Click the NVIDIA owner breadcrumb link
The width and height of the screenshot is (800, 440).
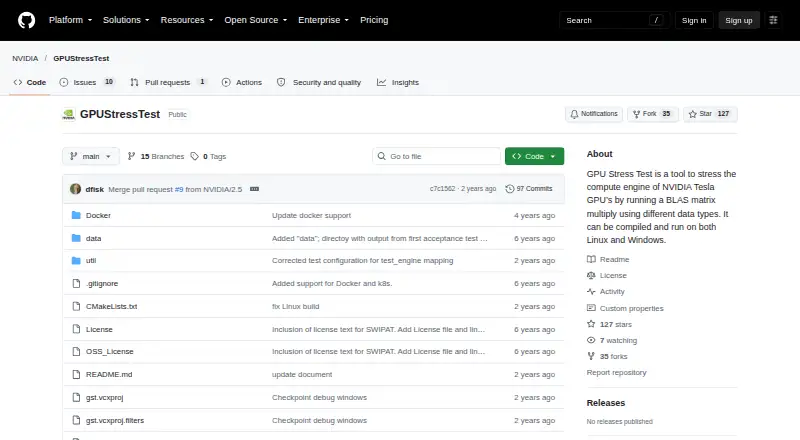click(x=25, y=58)
